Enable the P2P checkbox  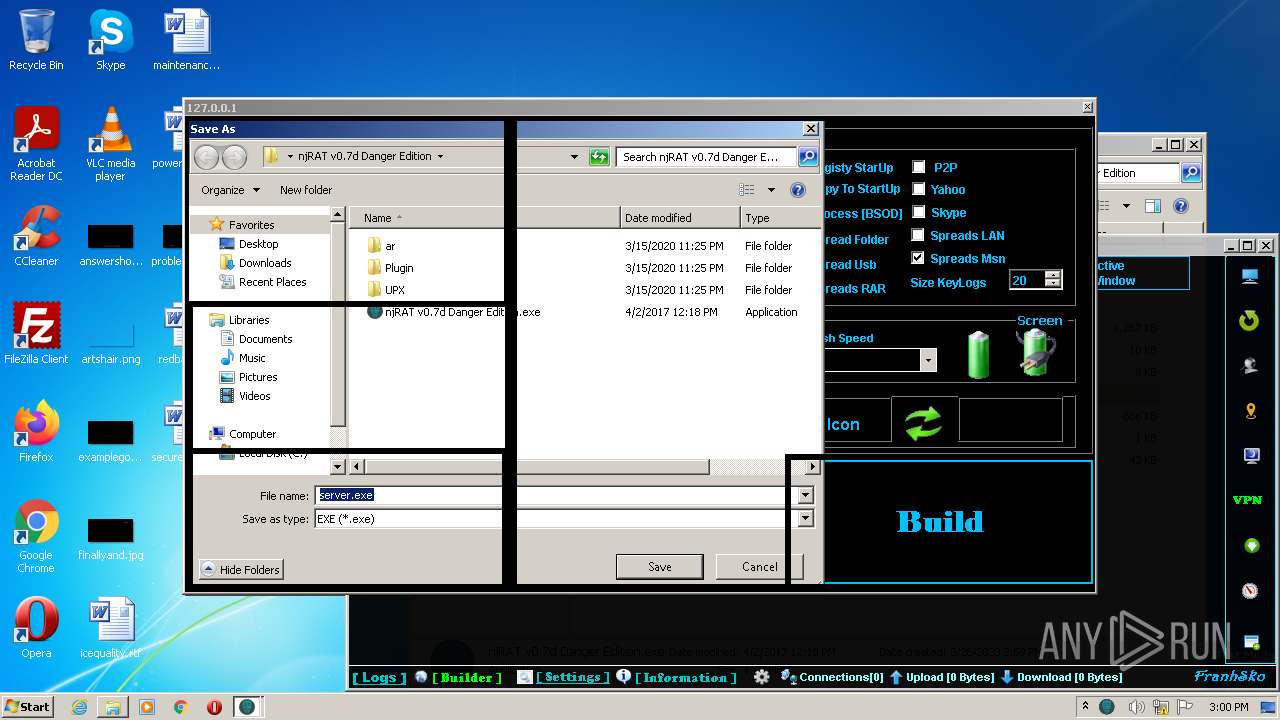tap(918, 167)
